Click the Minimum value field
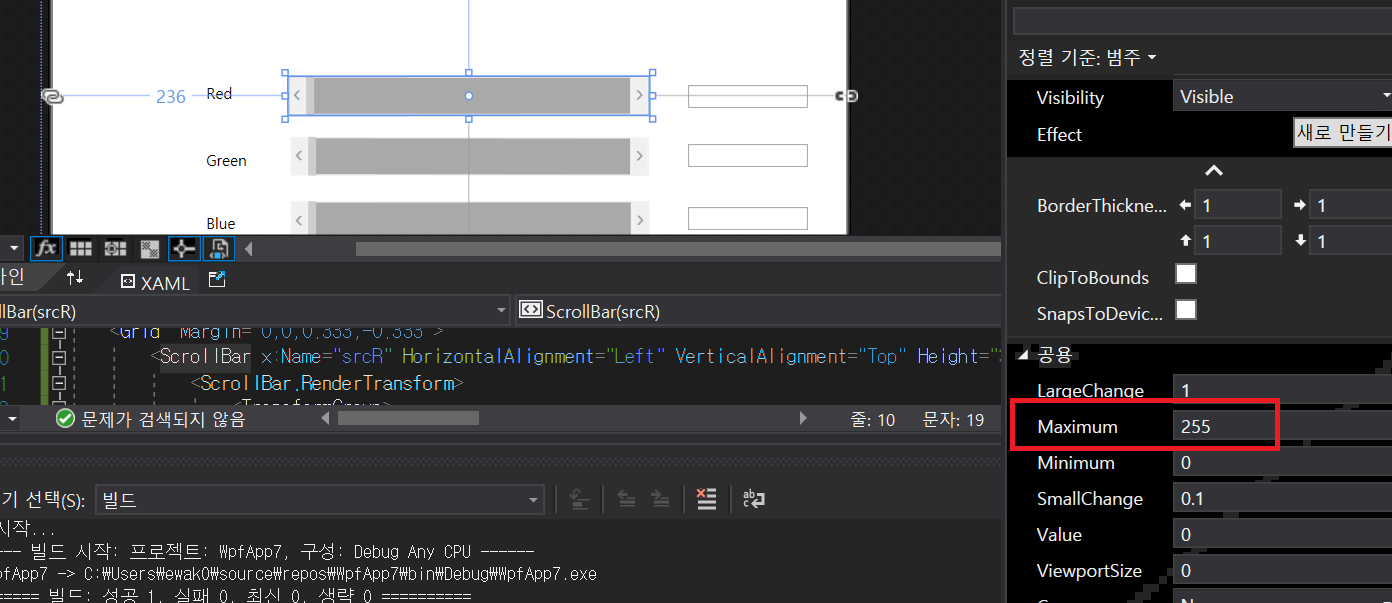Image resolution: width=1392 pixels, height=603 pixels. tap(1282, 462)
